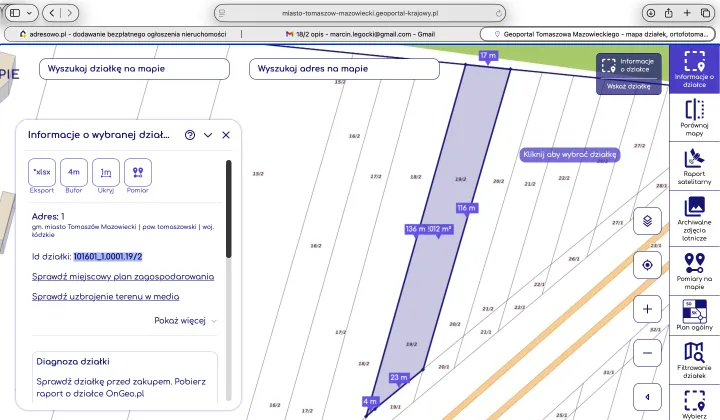Open the Informacje o działce tool
The width and height of the screenshot is (720, 420).
[694, 69]
